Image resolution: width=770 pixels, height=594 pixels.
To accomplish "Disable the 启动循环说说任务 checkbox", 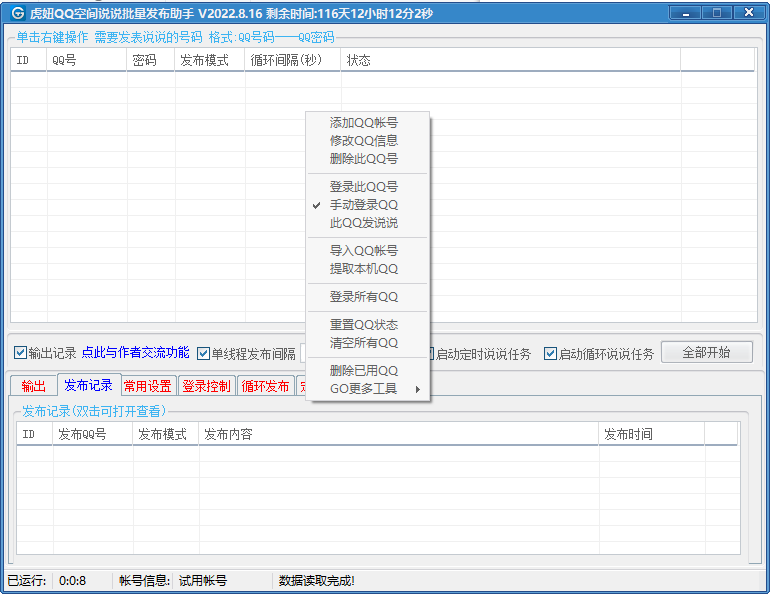I will point(550,353).
